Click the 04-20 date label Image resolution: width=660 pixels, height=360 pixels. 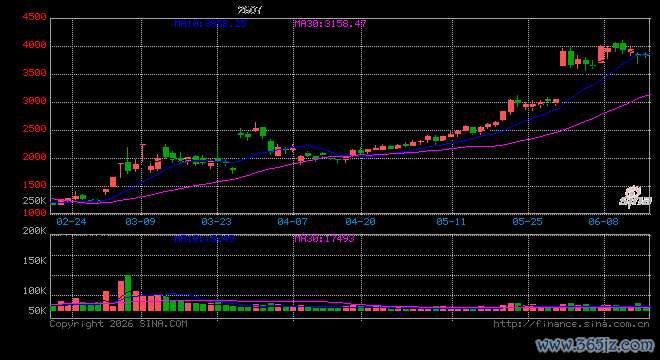tap(361, 221)
